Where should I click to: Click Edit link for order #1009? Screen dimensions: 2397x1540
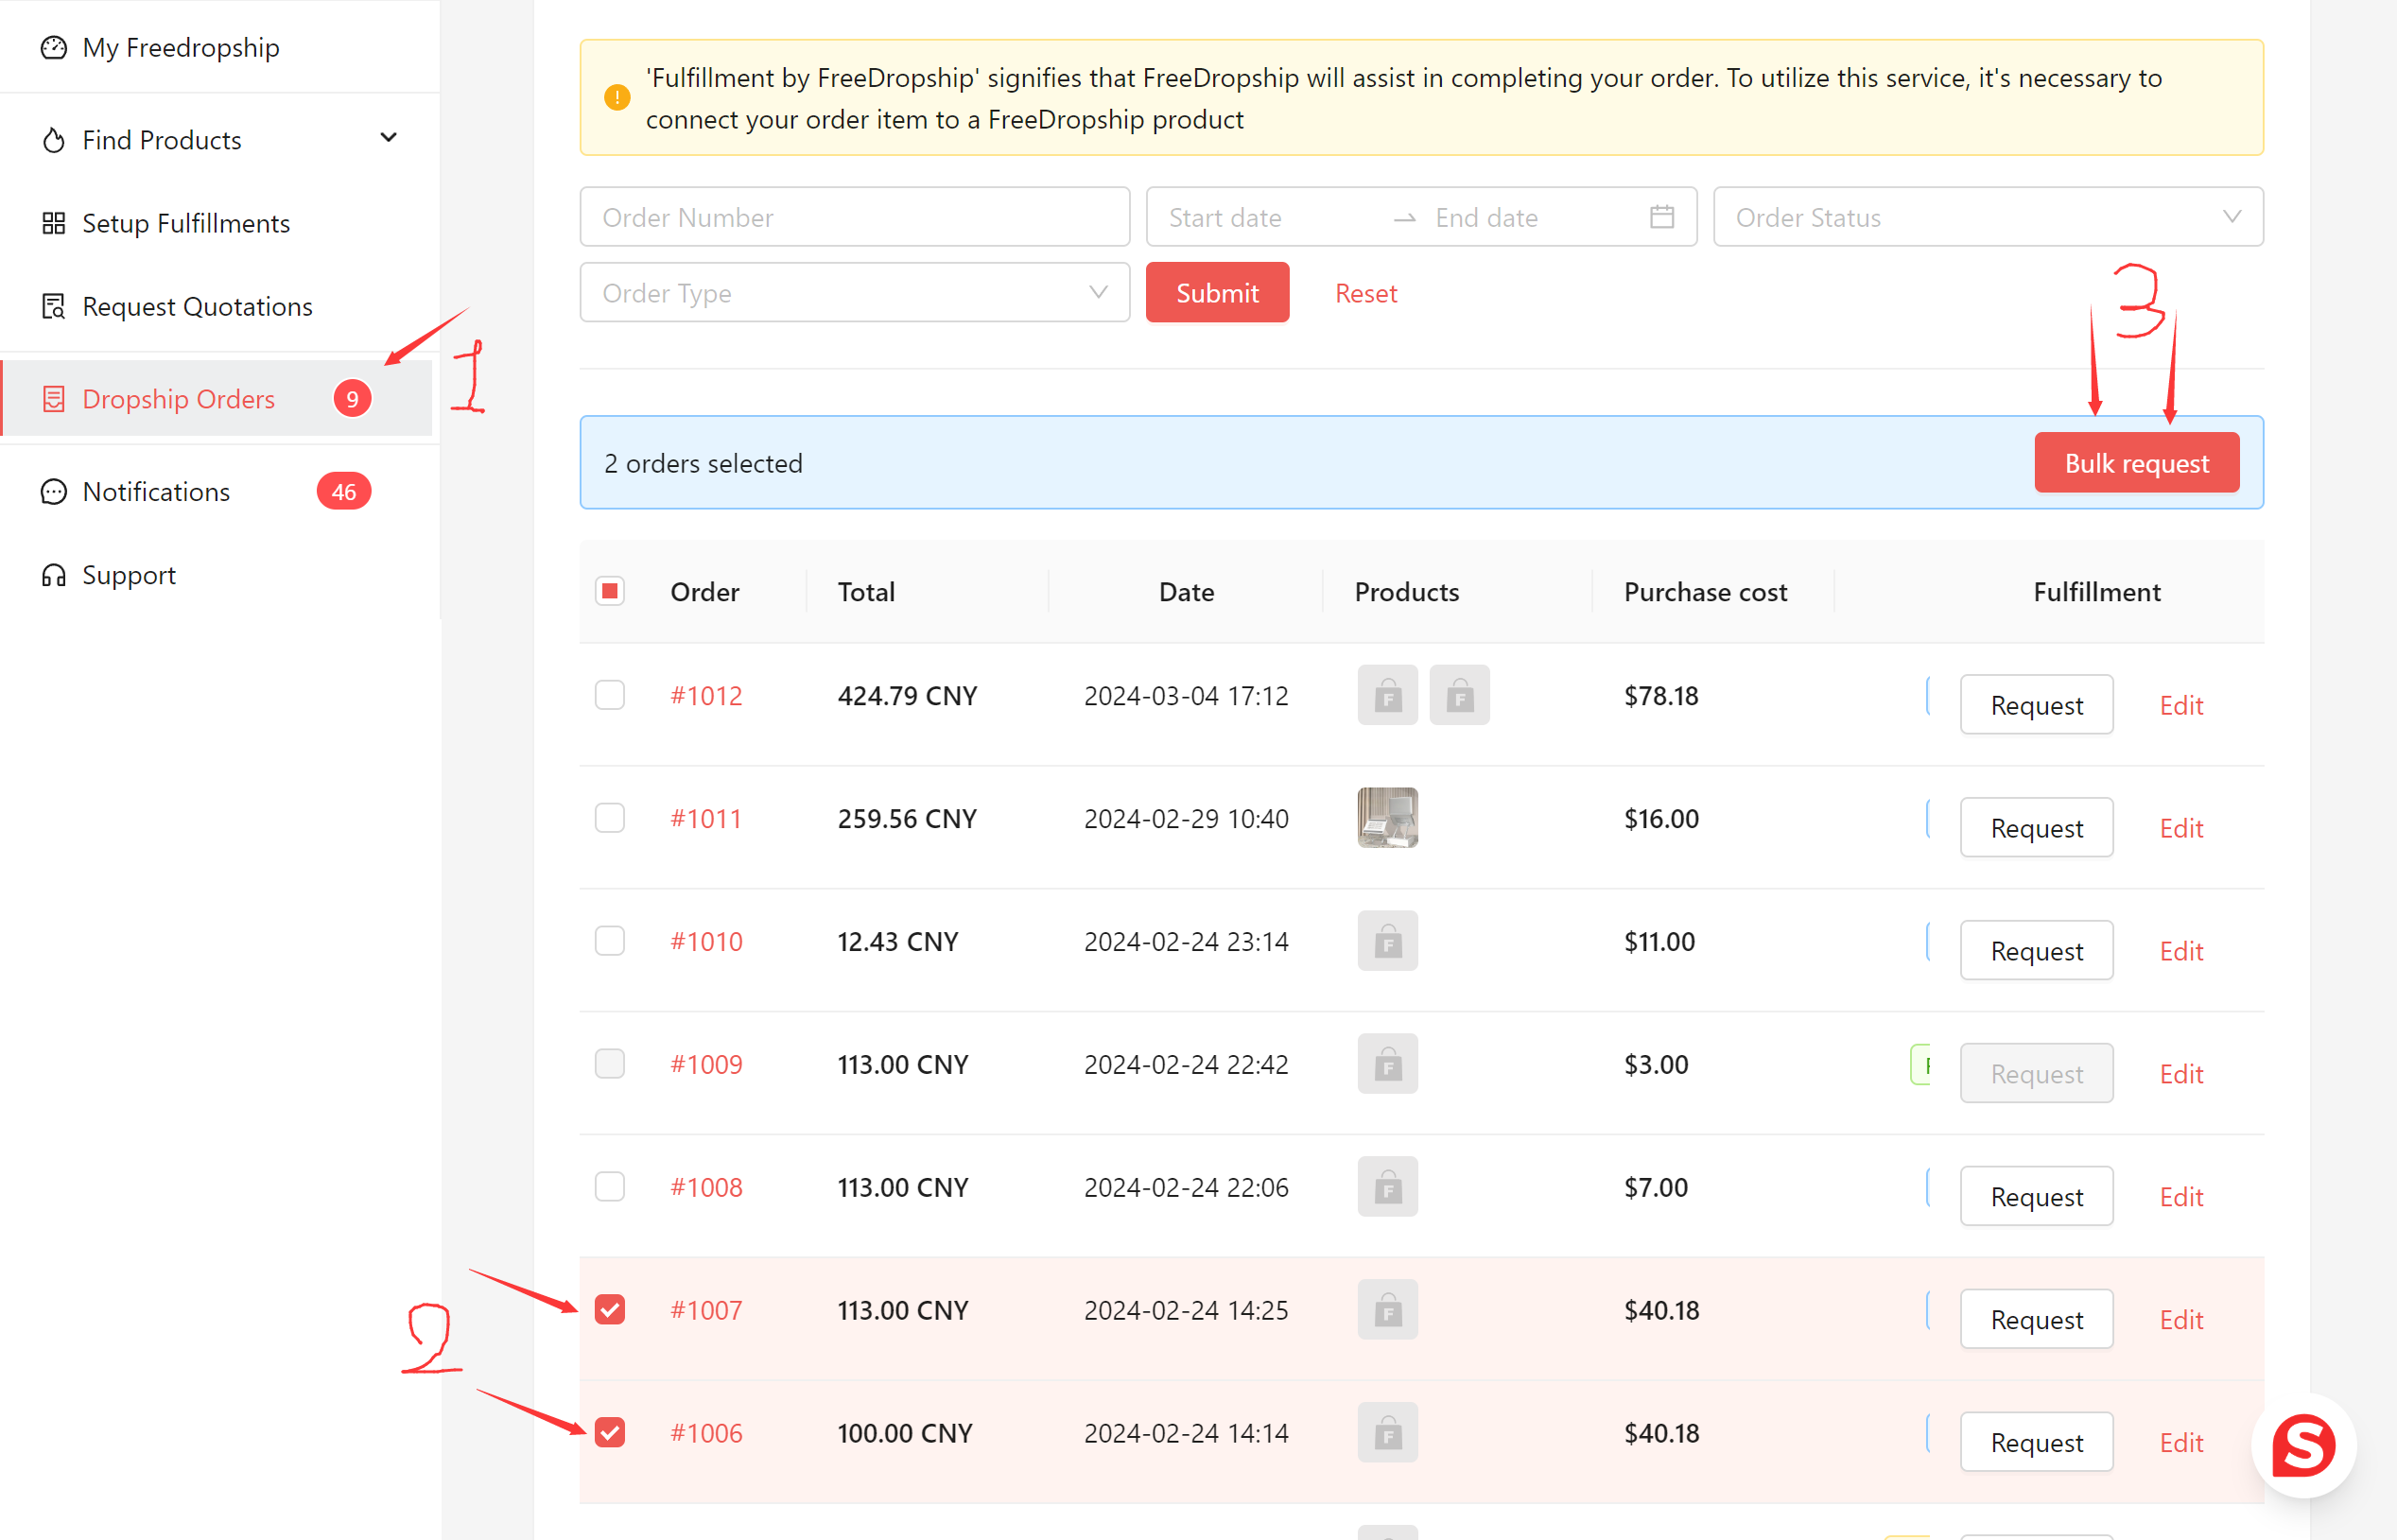(2181, 1074)
